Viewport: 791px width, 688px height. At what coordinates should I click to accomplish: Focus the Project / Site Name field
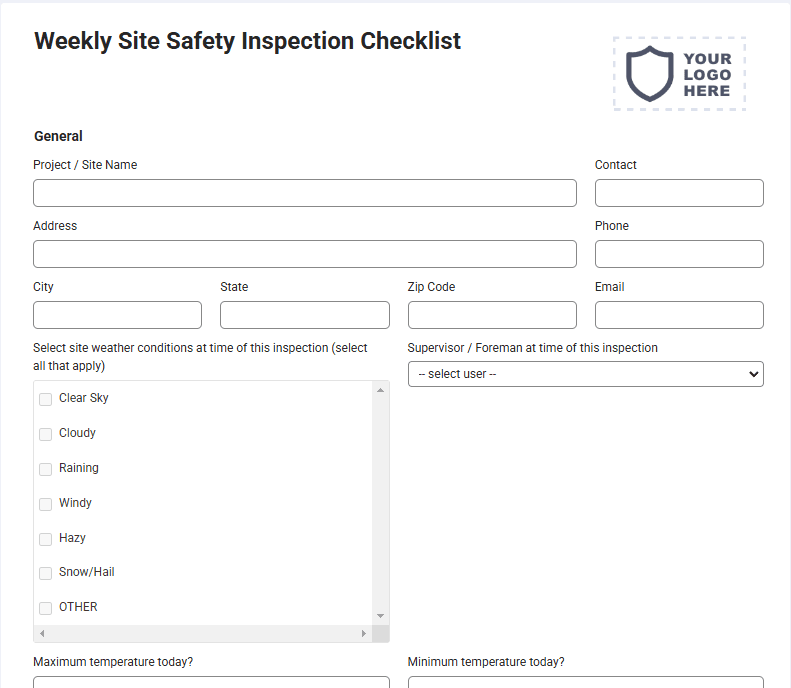click(x=305, y=193)
